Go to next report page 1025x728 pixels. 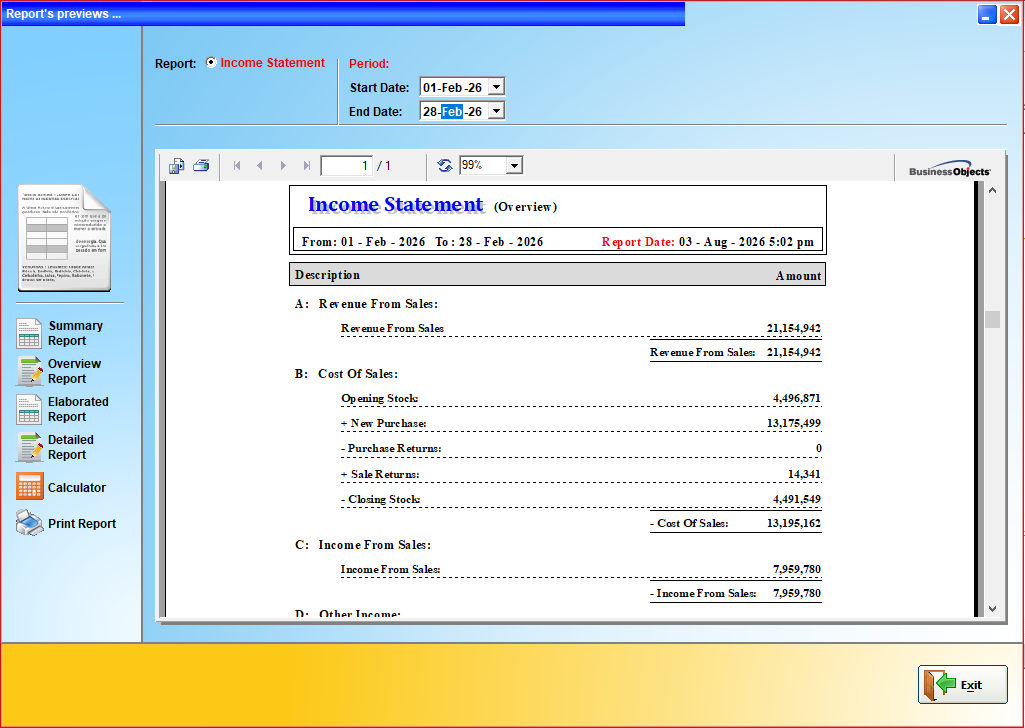(x=283, y=166)
